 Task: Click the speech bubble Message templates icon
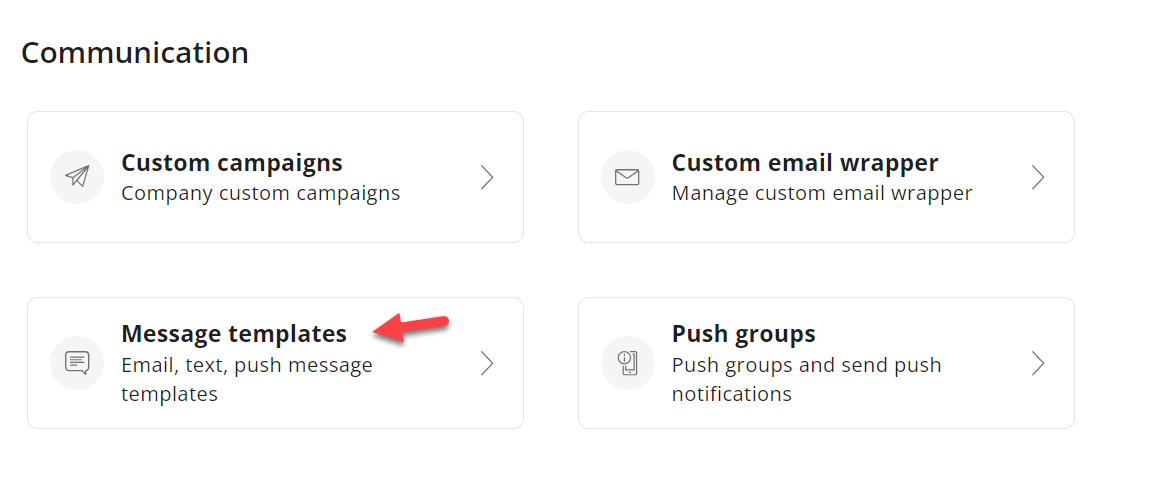[77, 363]
